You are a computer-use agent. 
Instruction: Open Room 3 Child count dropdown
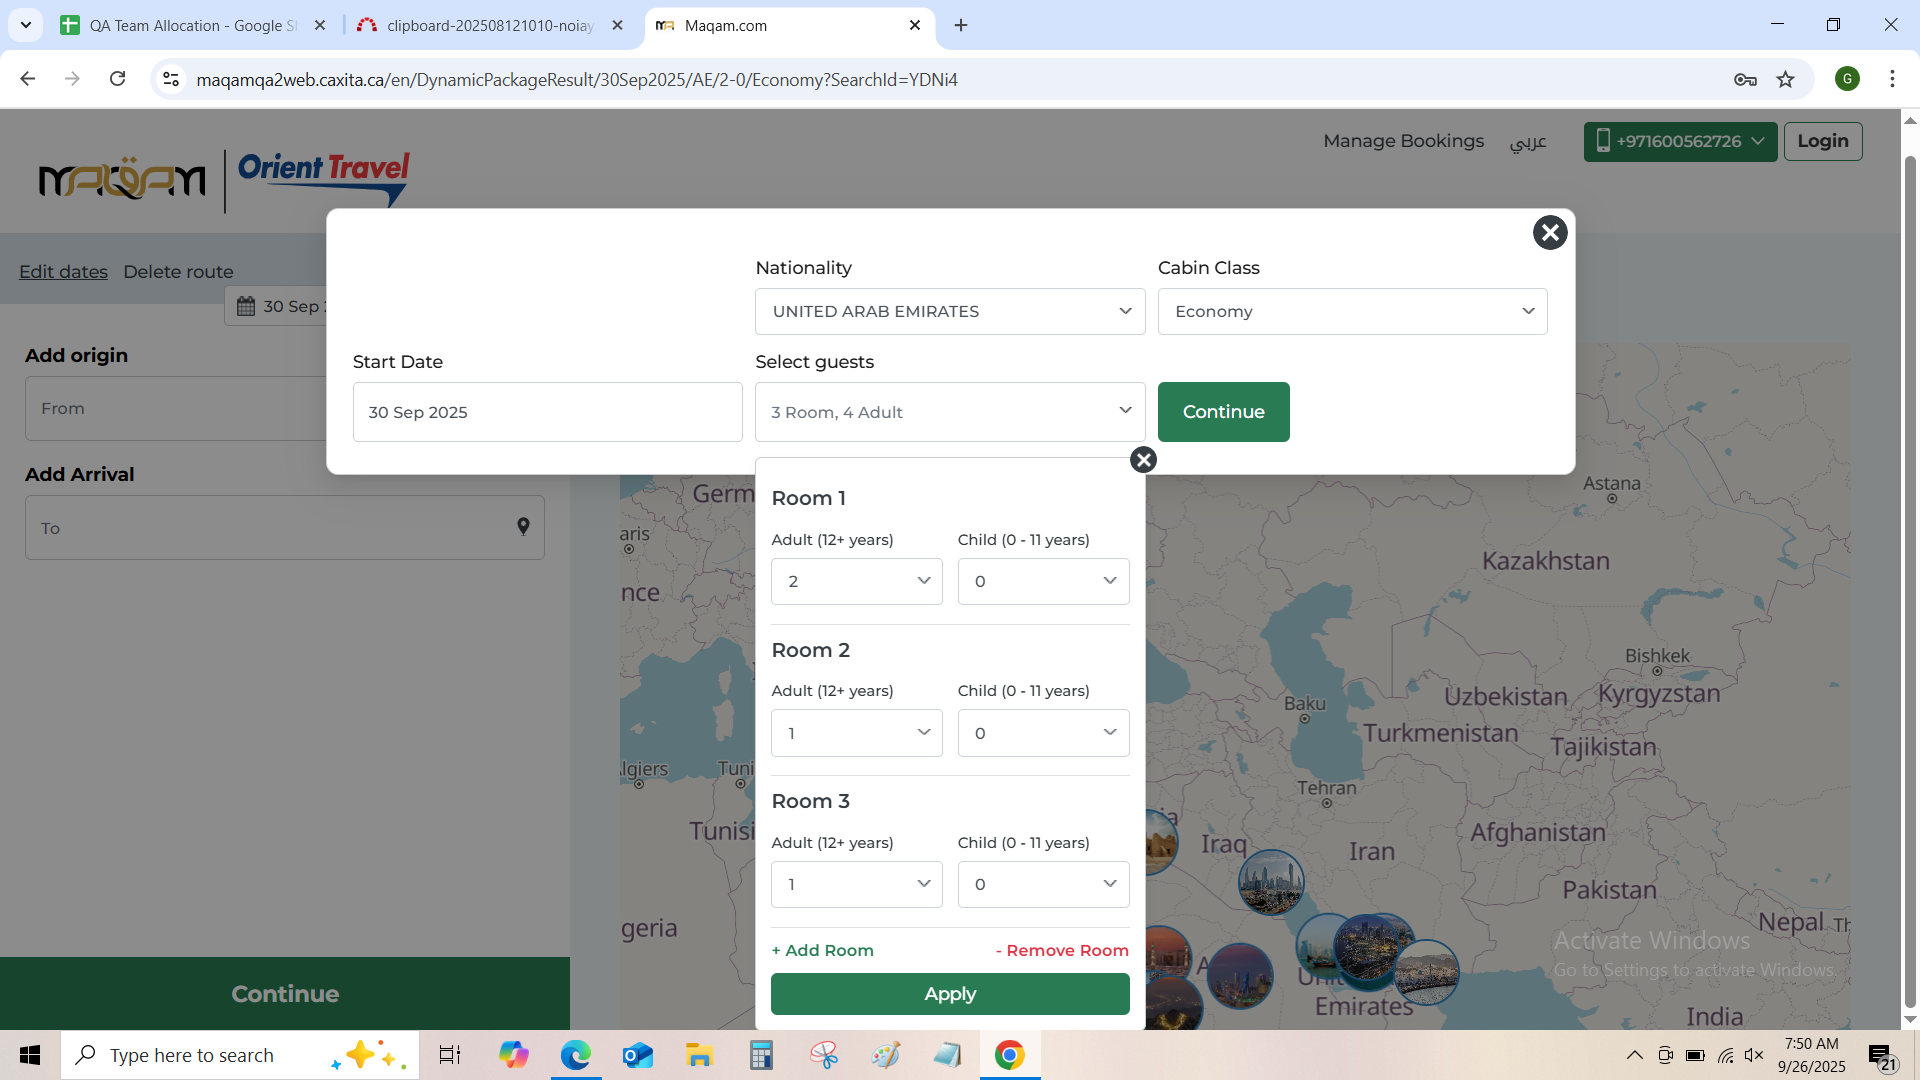tap(1042, 885)
